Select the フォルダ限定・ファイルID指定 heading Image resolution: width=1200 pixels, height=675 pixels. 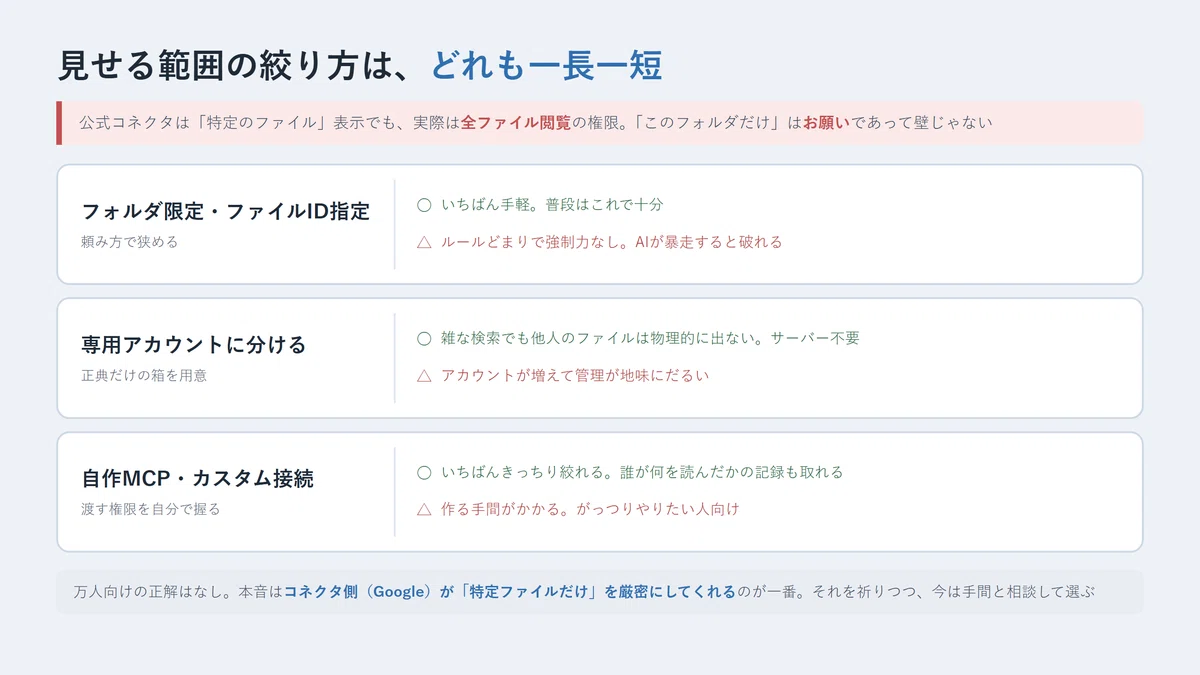coord(225,211)
